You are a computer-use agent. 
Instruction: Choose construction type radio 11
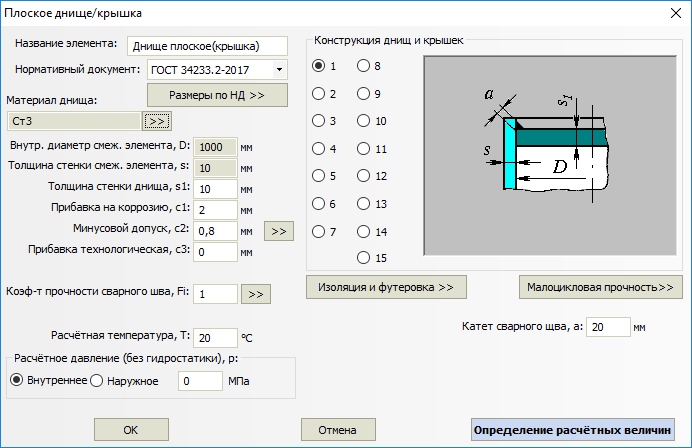pos(363,148)
